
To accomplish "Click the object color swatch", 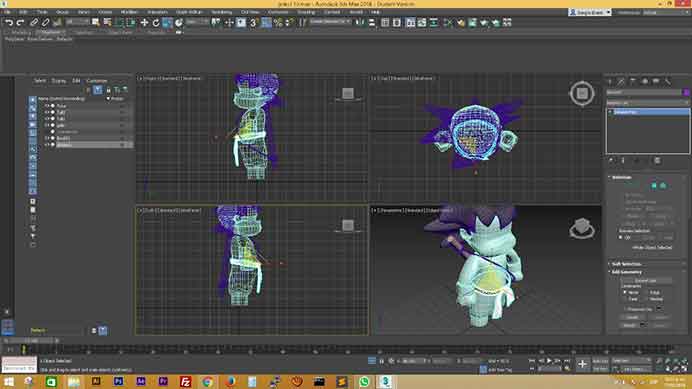I will tap(686, 92).
